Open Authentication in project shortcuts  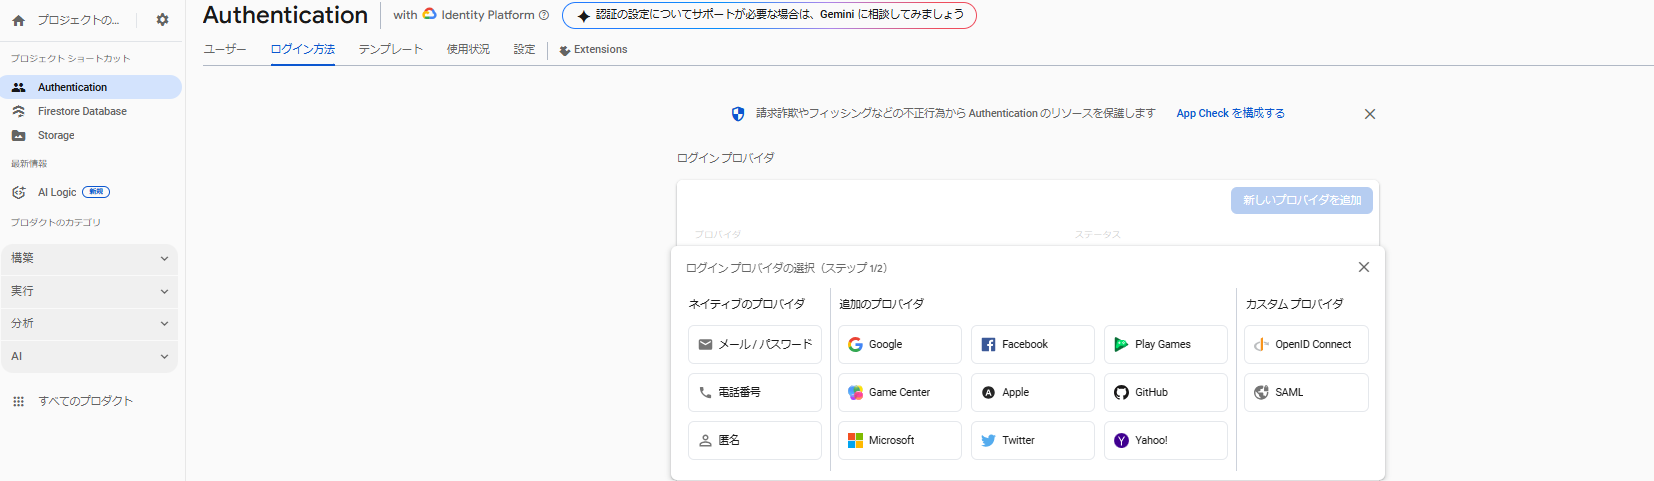pos(91,87)
